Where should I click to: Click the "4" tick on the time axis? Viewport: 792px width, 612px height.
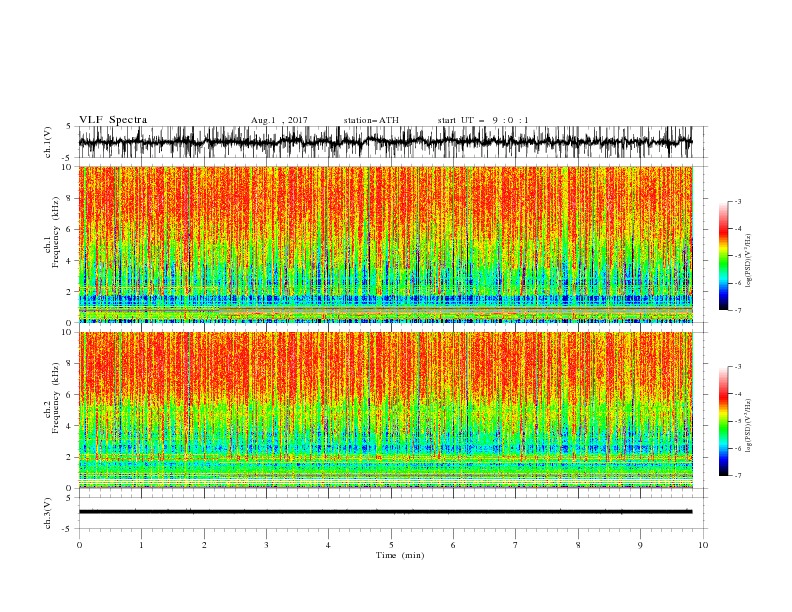(x=328, y=545)
